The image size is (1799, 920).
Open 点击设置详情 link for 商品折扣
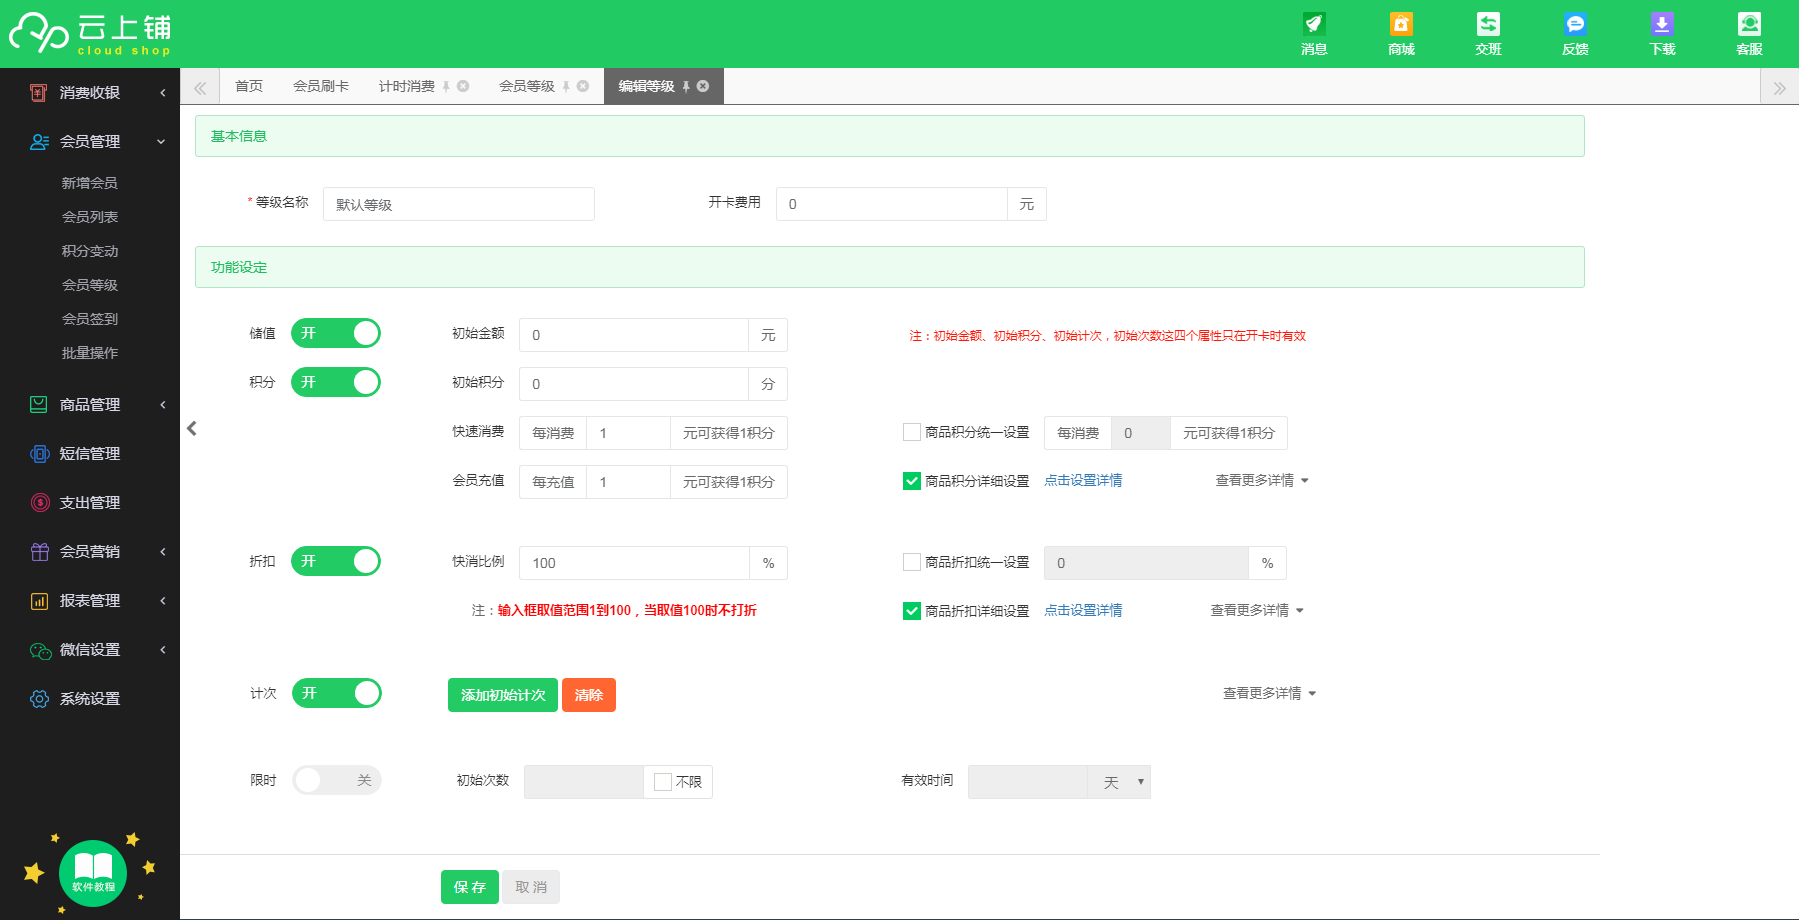pos(1083,610)
